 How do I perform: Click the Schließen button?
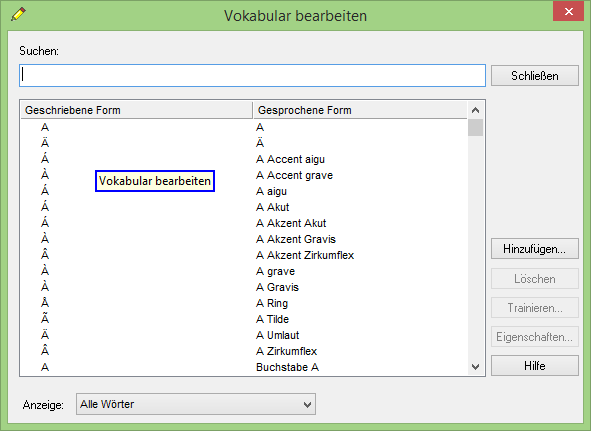[x=534, y=76]
